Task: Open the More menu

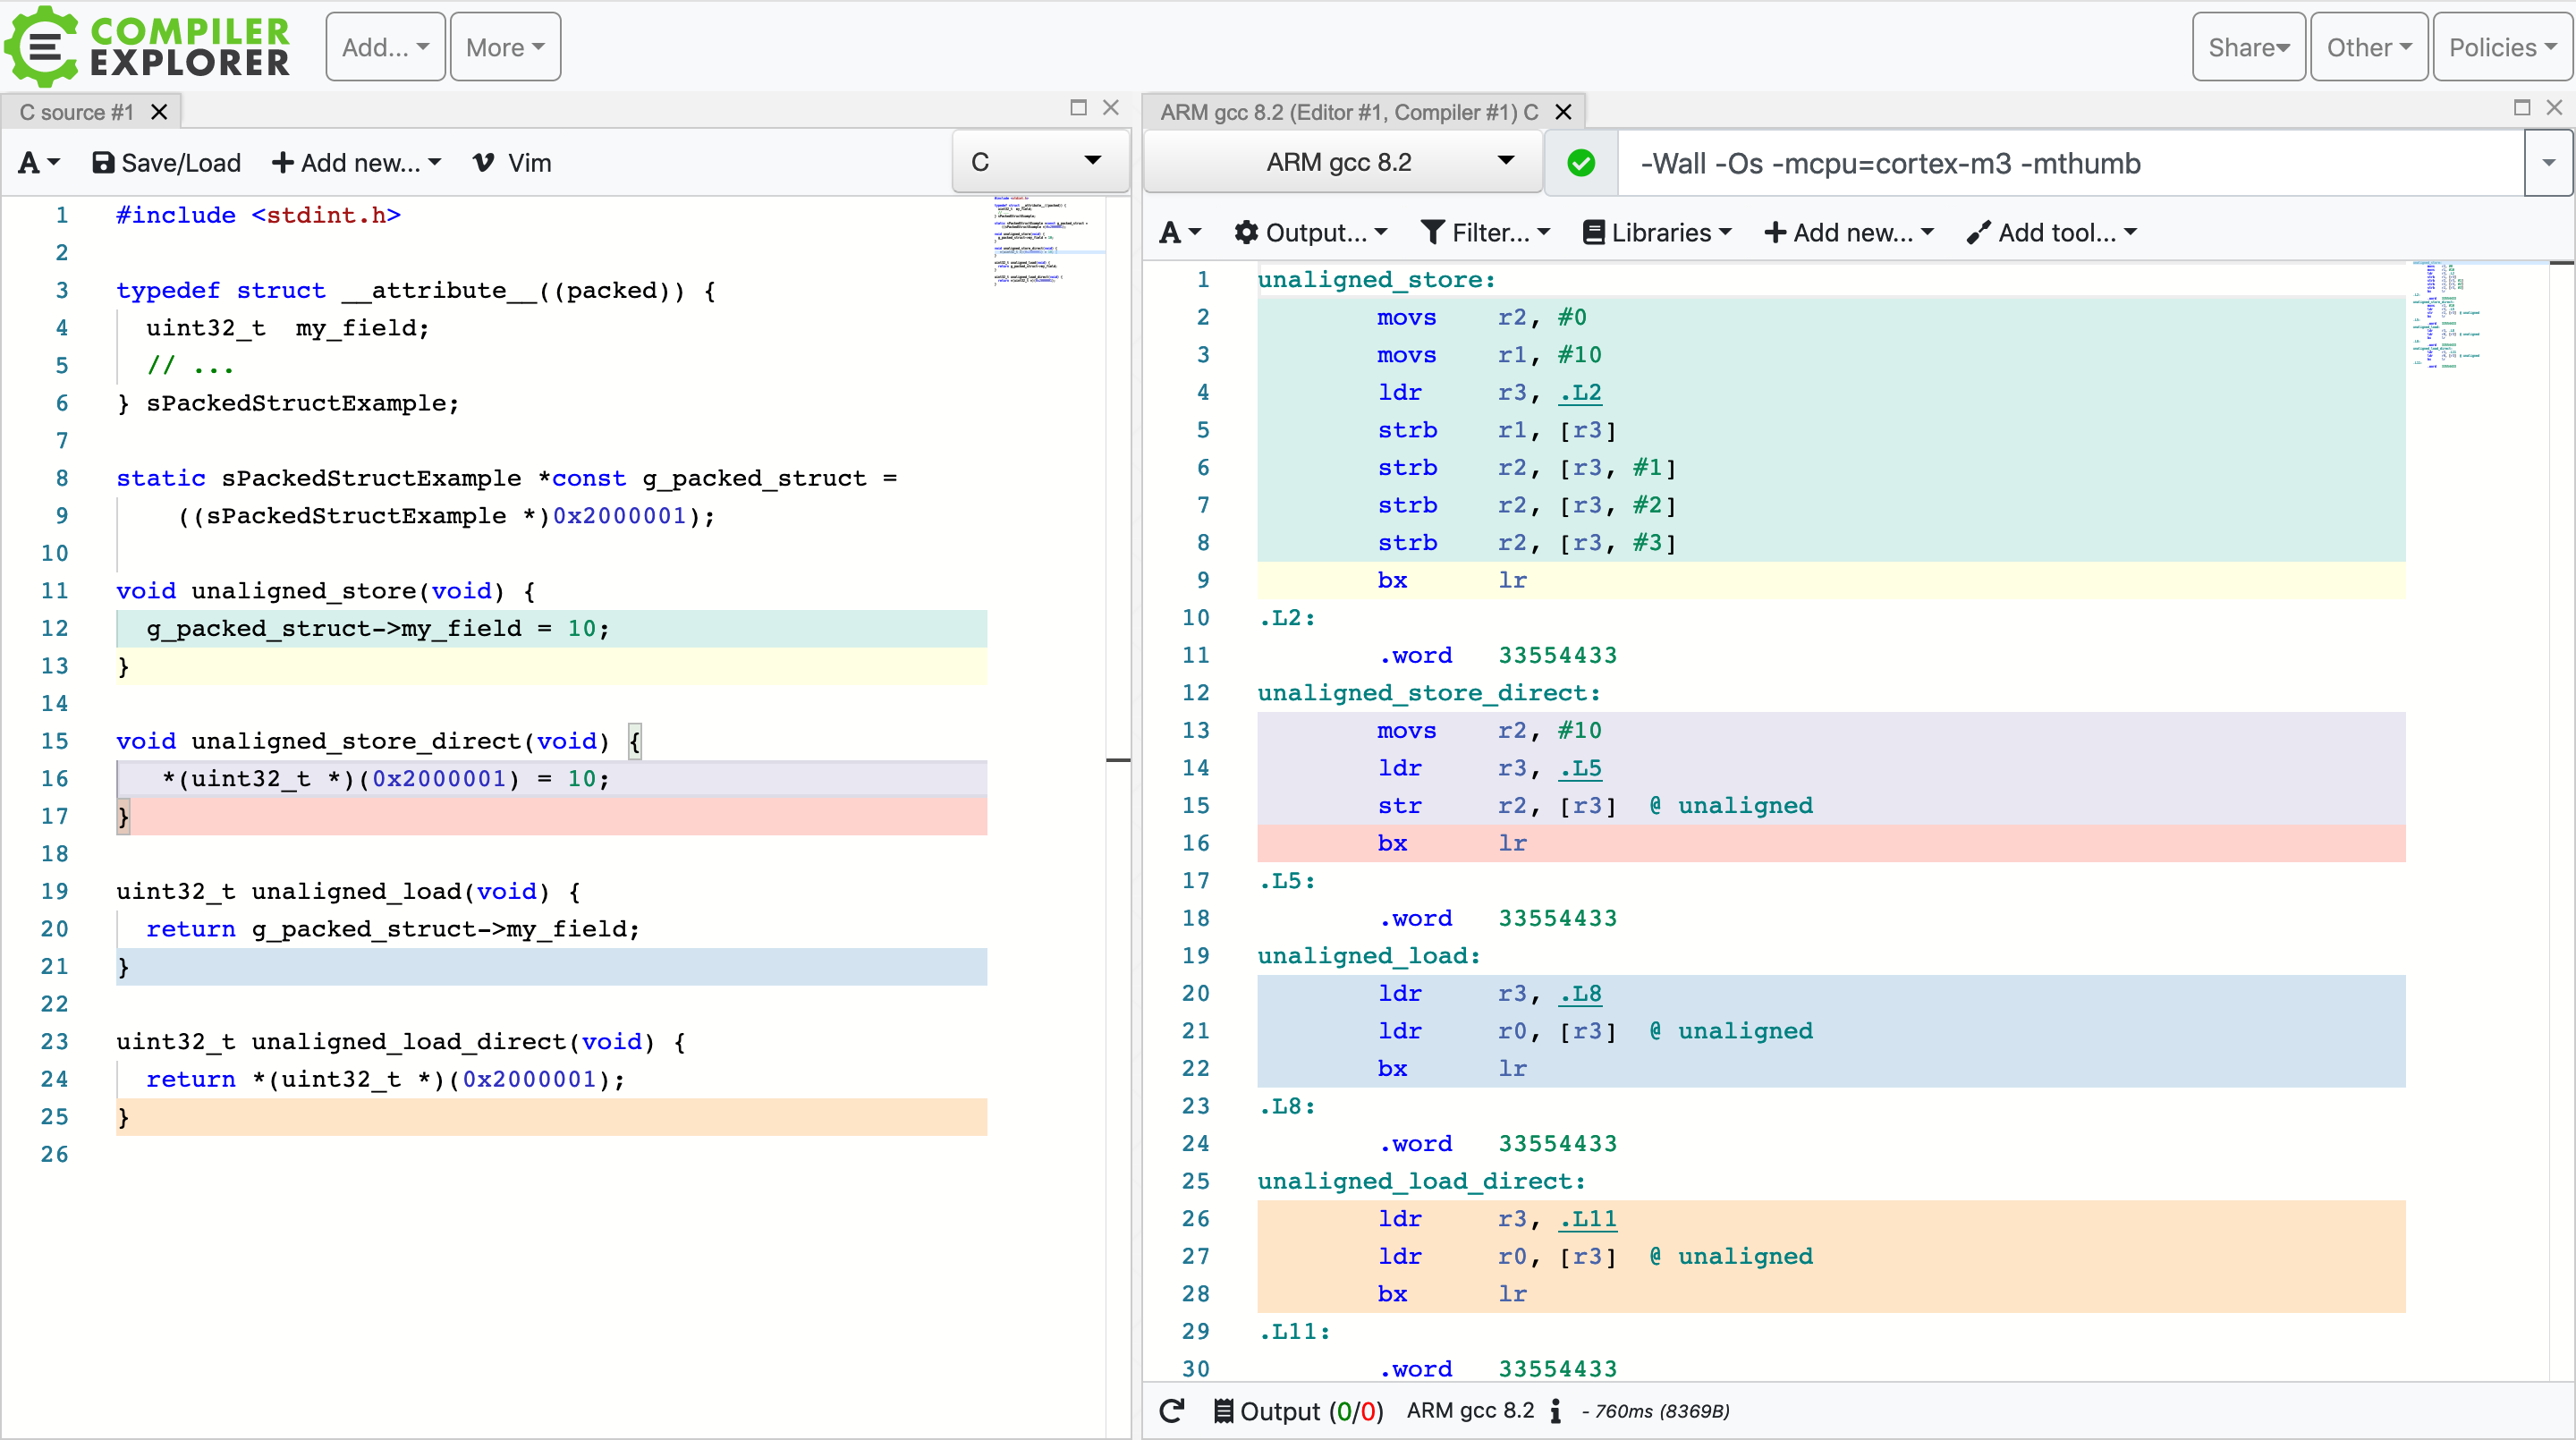Action: coord(505,47)
